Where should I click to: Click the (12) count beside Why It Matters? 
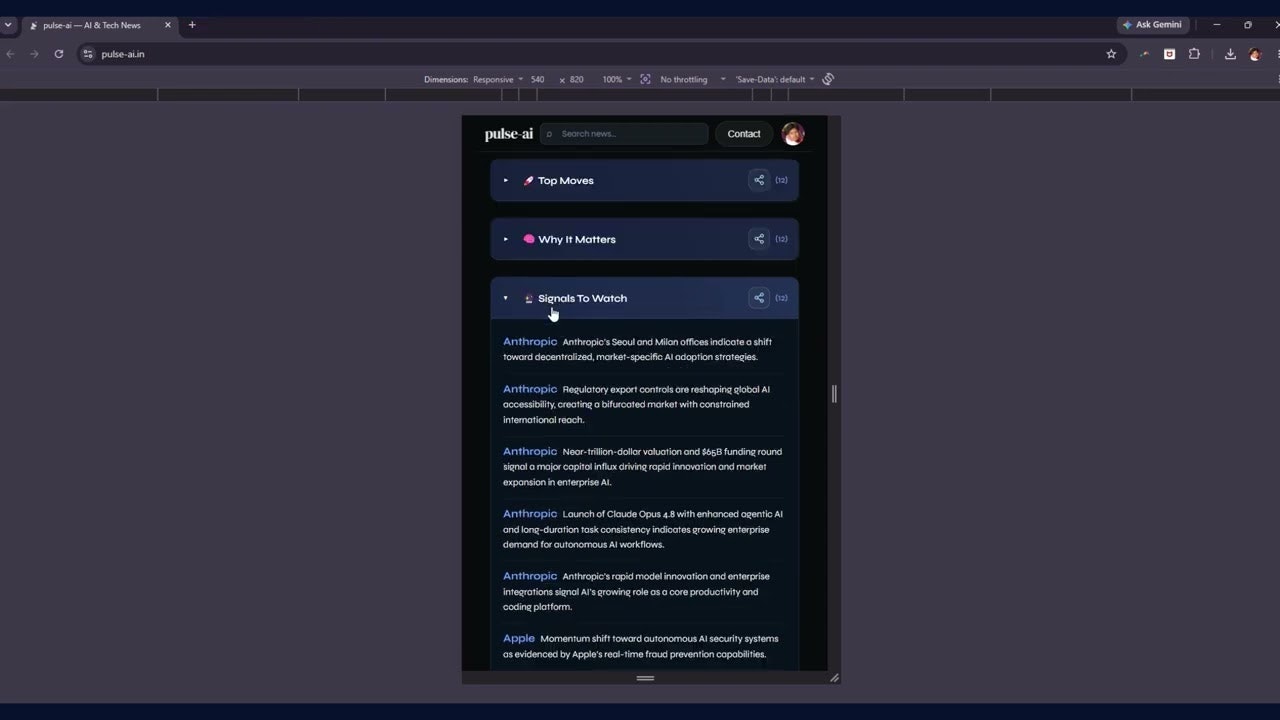pyautogui.click(x=781, y=239)
